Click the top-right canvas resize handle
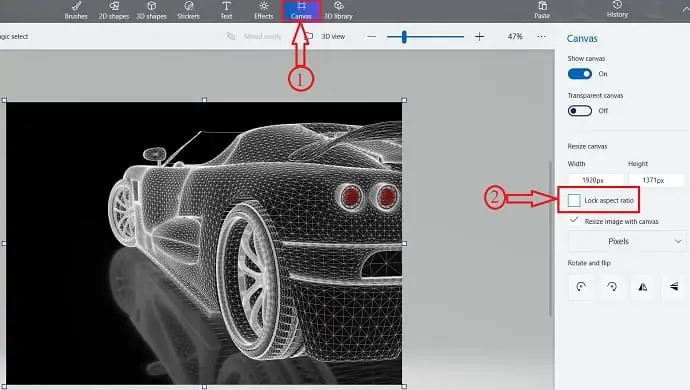Image resolution: width=690 pixels, height=390 pixels. tap(404, 100)
